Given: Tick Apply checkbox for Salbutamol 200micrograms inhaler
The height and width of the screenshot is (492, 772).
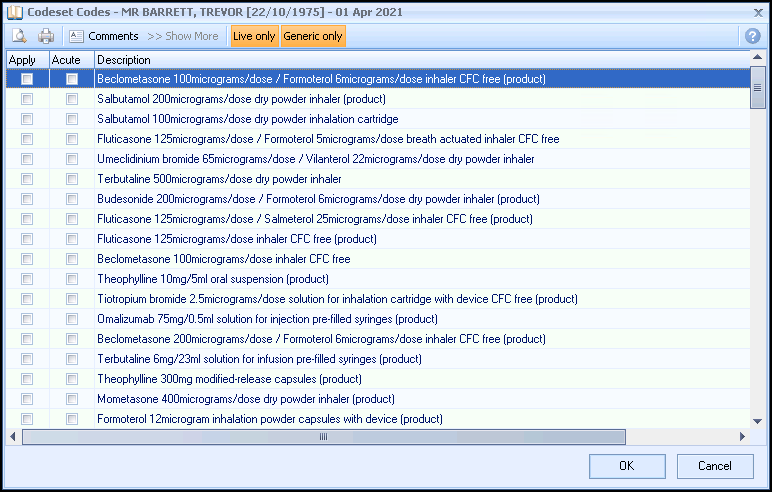Looking at the screenshot, I should (x=27, y=99).
